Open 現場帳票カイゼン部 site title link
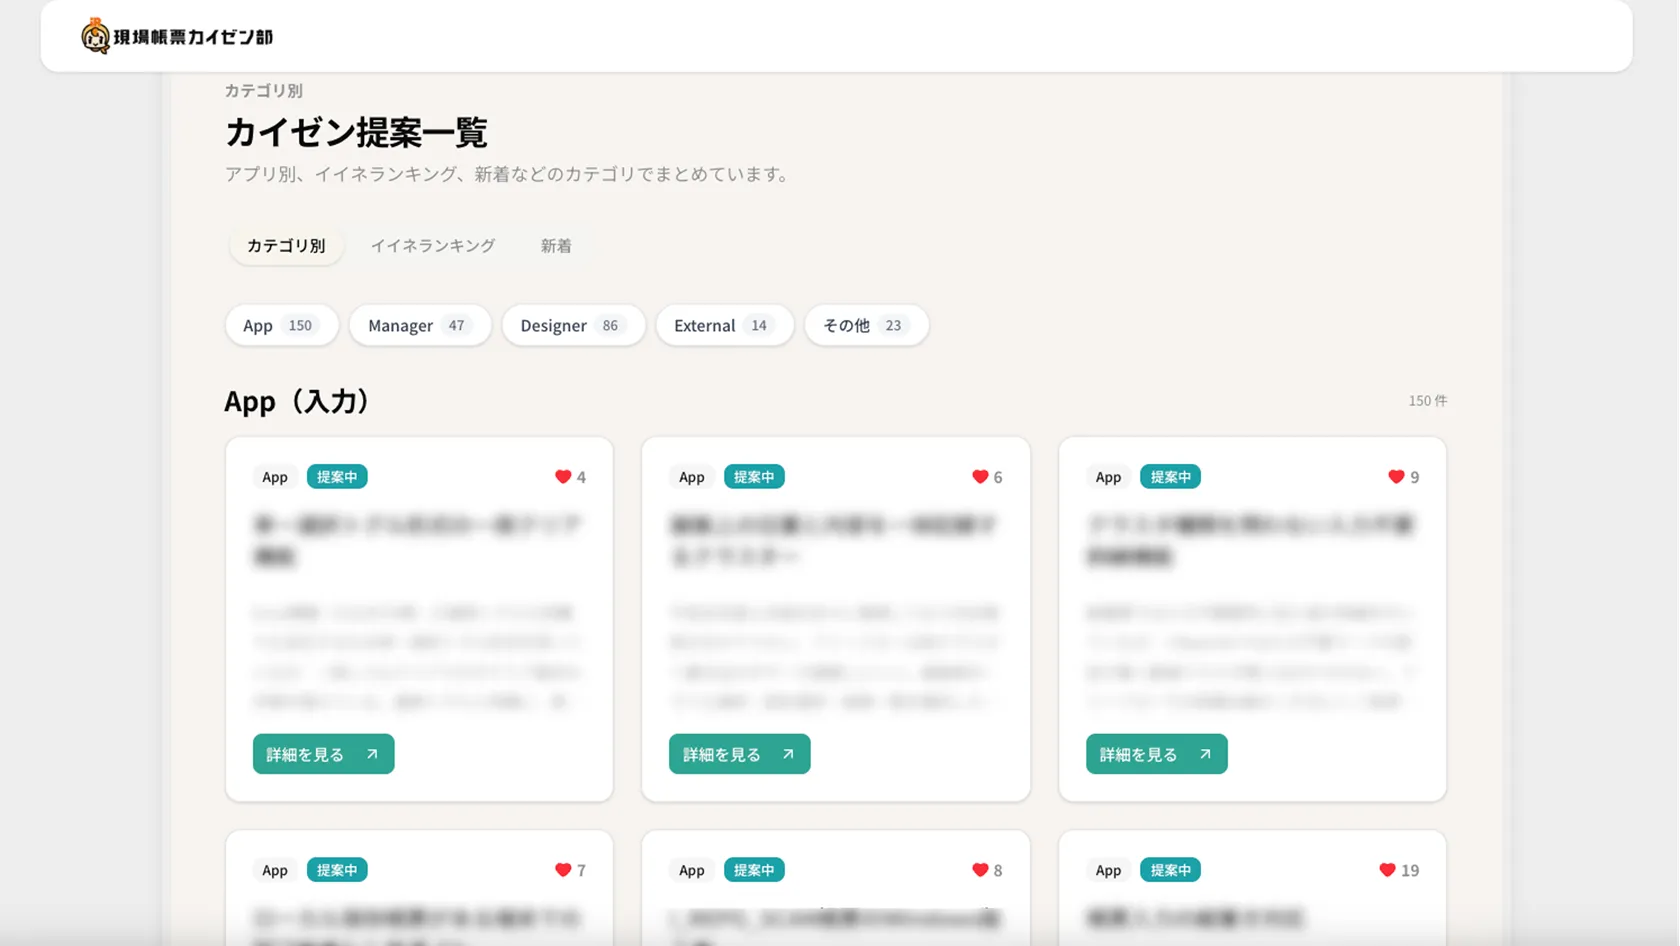1680x946 pixels. click(x=193, y=37)
